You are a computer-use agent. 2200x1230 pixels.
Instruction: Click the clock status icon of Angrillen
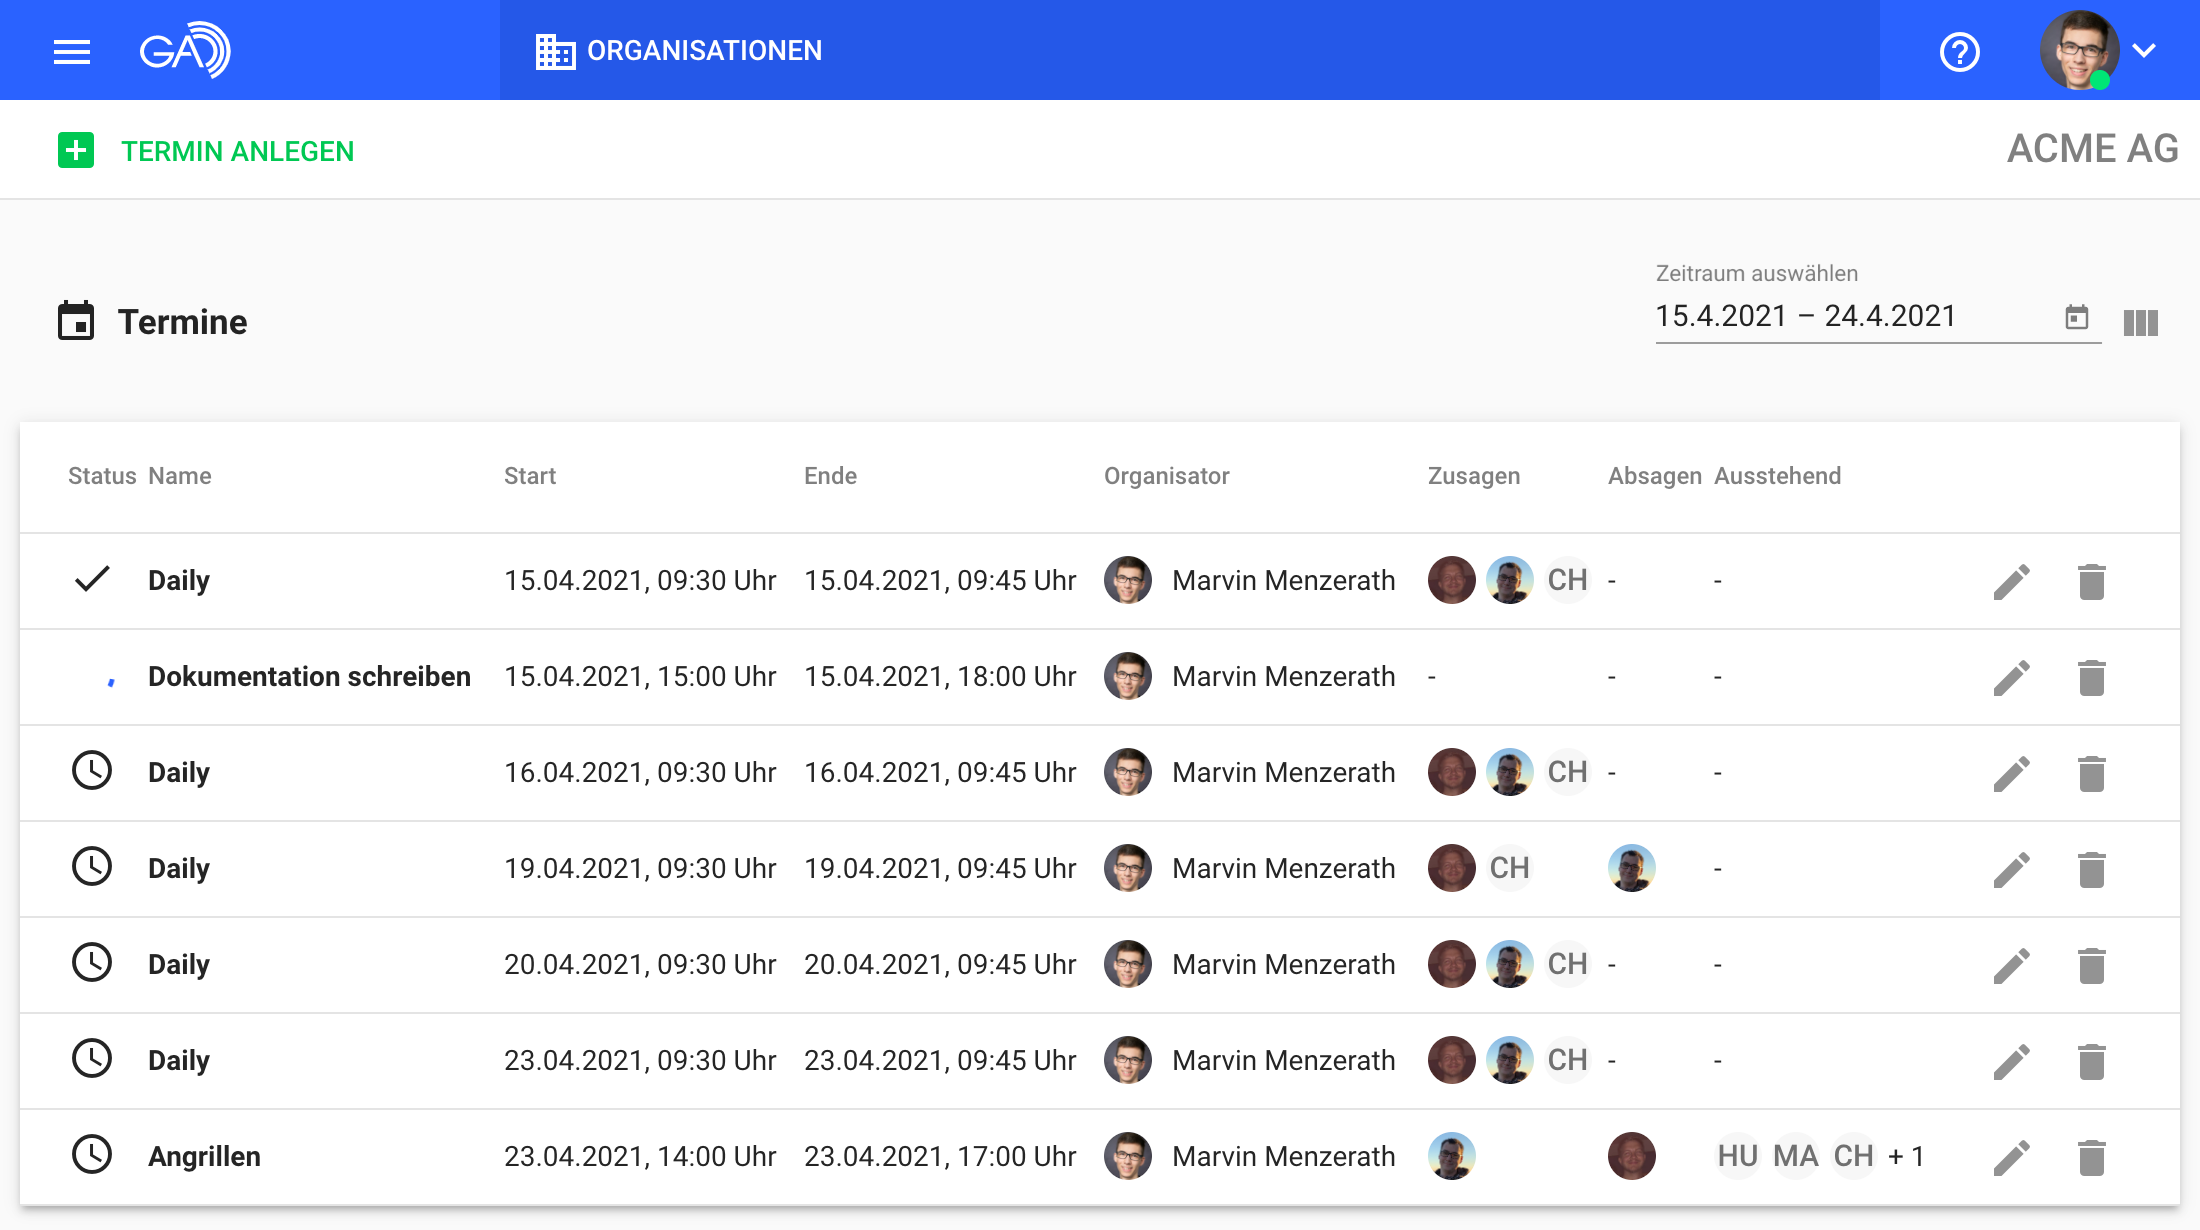[92, 1155]
